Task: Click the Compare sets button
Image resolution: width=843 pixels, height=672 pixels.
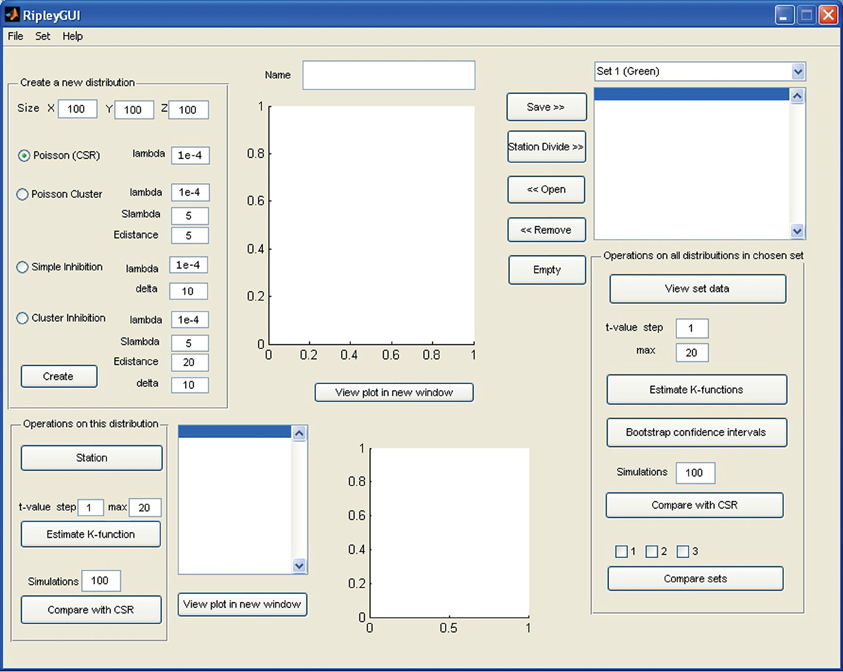Action: click(696, 579)
